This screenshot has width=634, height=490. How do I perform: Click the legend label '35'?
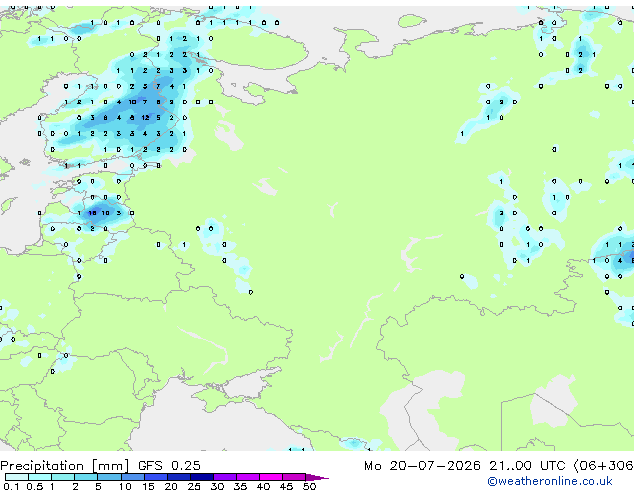pyautogui.click(x=240, y=486)
